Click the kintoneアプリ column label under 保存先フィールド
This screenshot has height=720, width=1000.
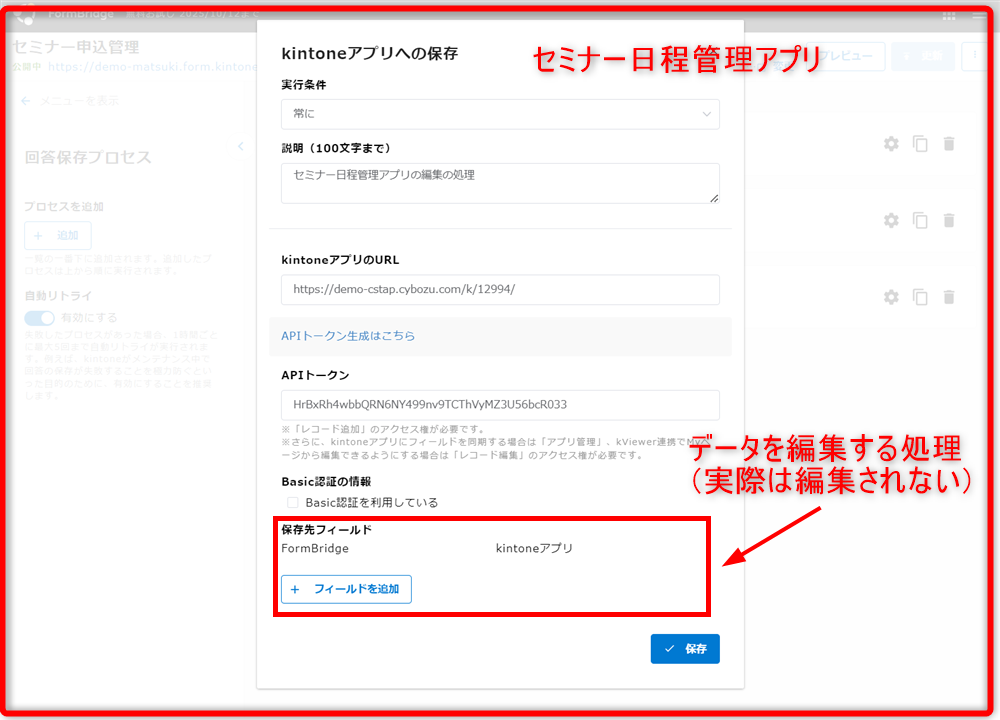pyautogui.click(x=534, y=548)
